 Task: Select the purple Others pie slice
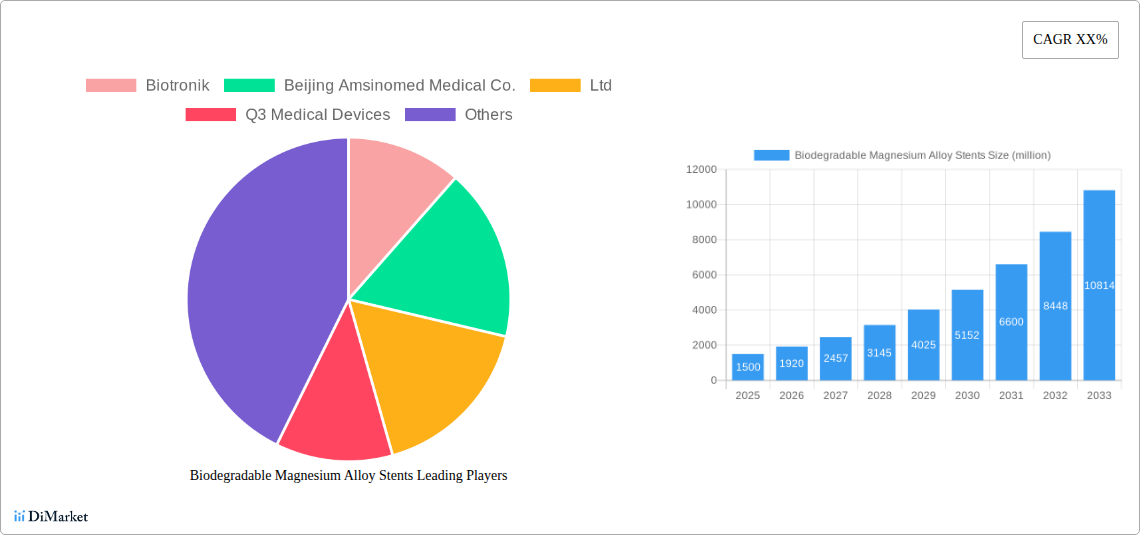tap(260, 290)
